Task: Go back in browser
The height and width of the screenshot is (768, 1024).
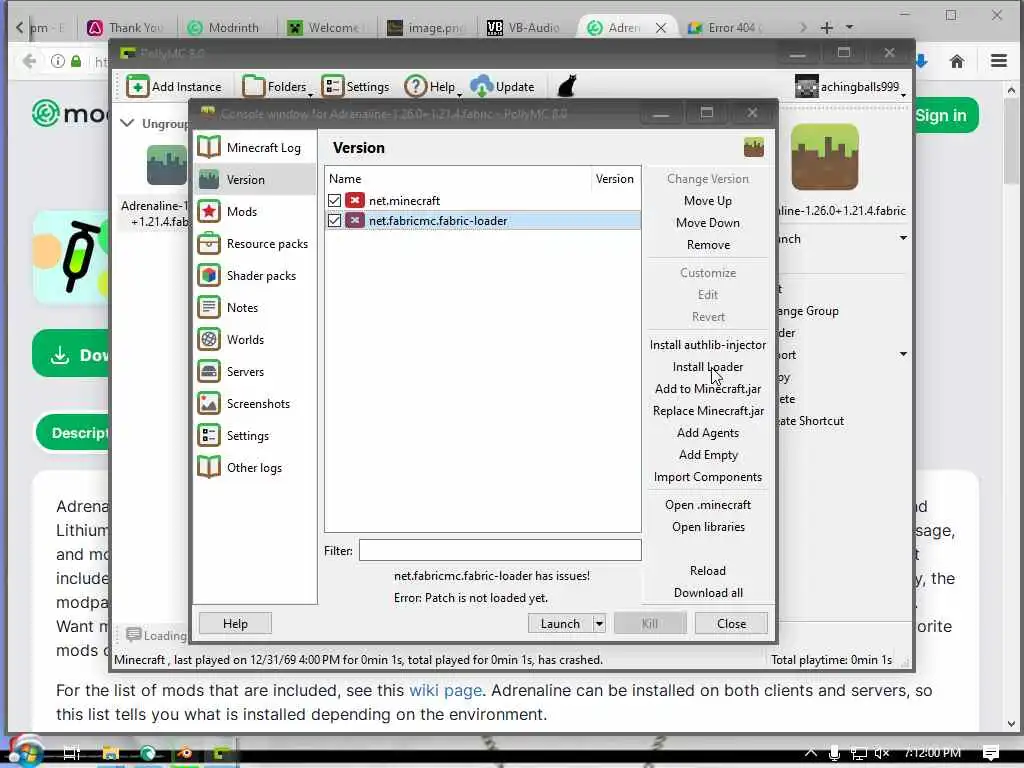Action: [29, 61]
